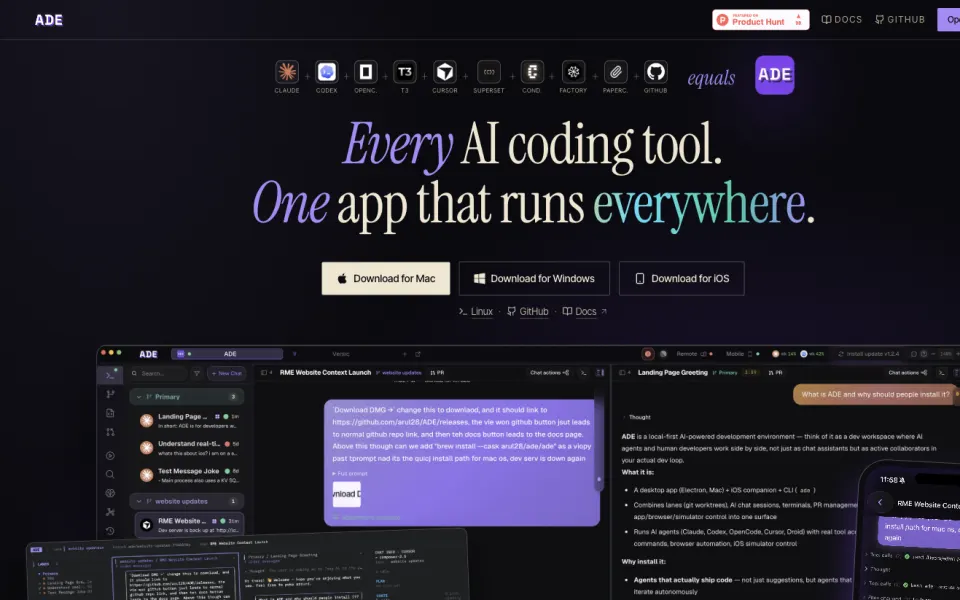The height and width of the screenshot is (600, 960).
Task: Click the GitHub octocat icon in tool row
Action: (x=656, y=72)
